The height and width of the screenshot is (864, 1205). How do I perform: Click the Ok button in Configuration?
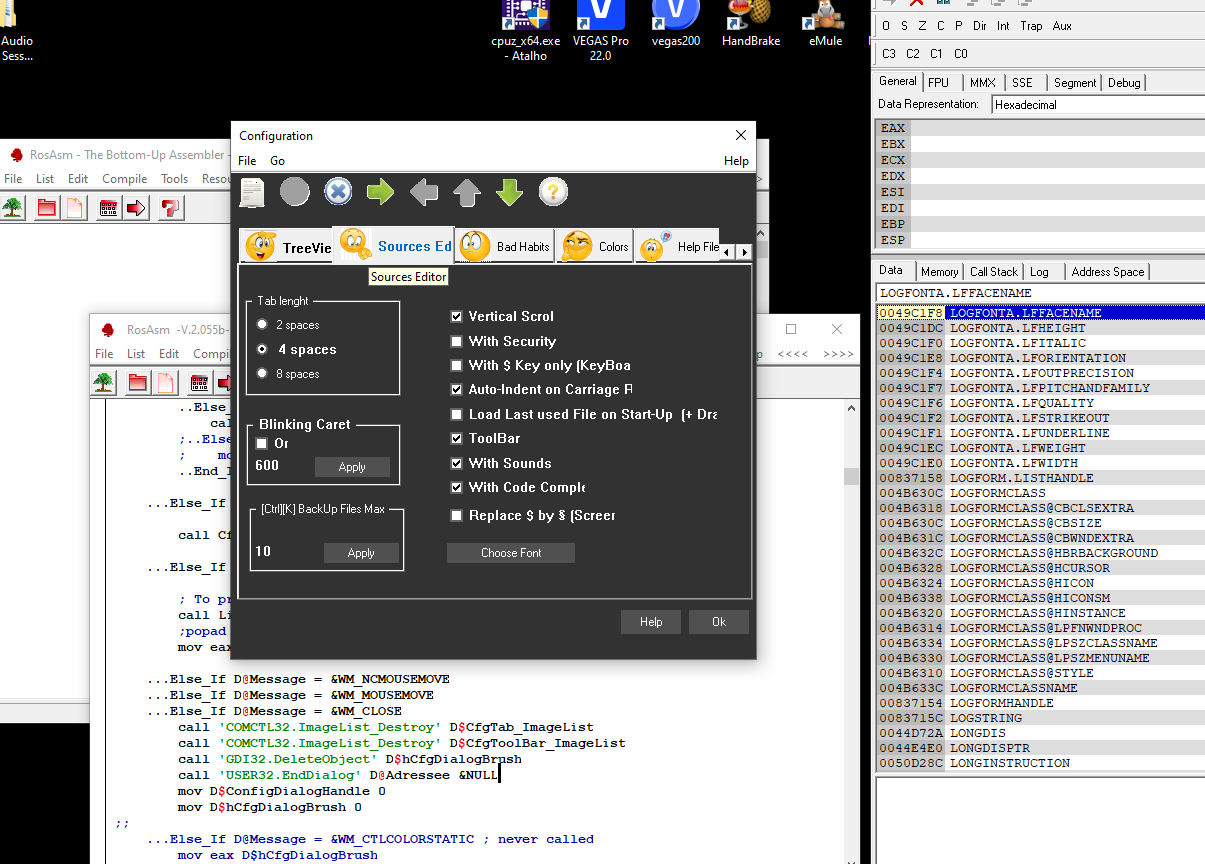(719, 622)
